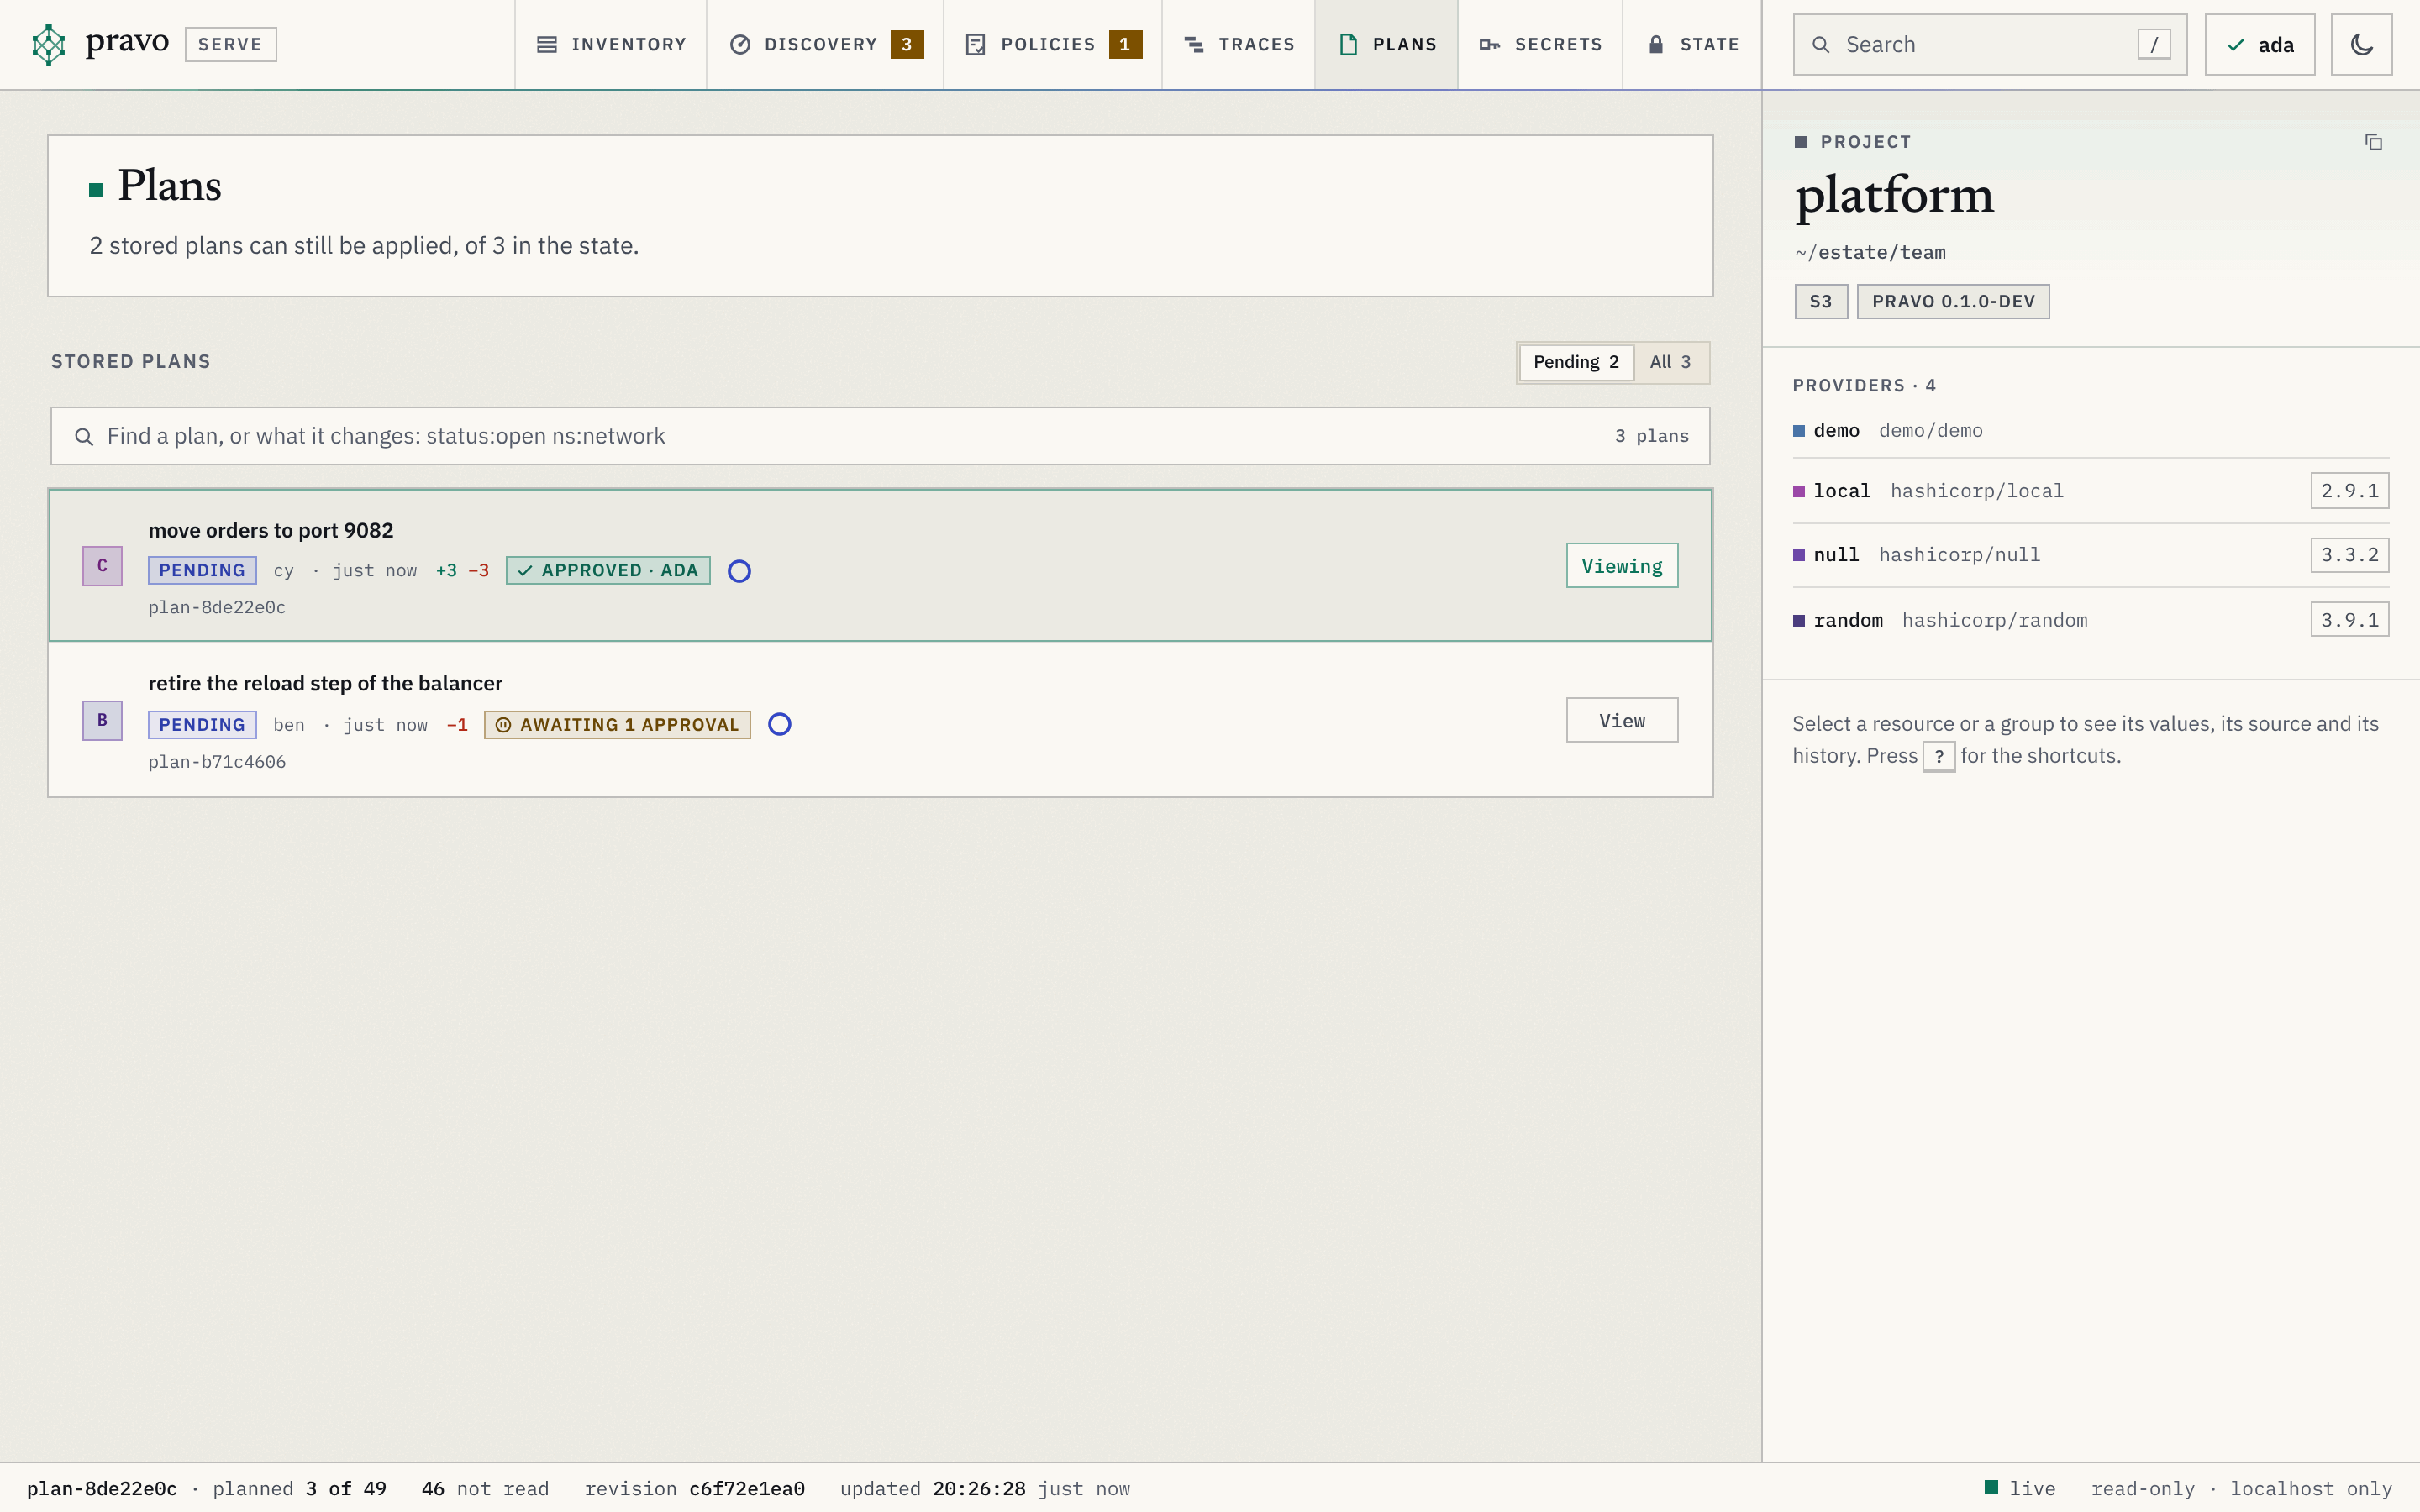
Task: Click the PENDING tag on cy's plan
Action: click(x=202, y=570)
